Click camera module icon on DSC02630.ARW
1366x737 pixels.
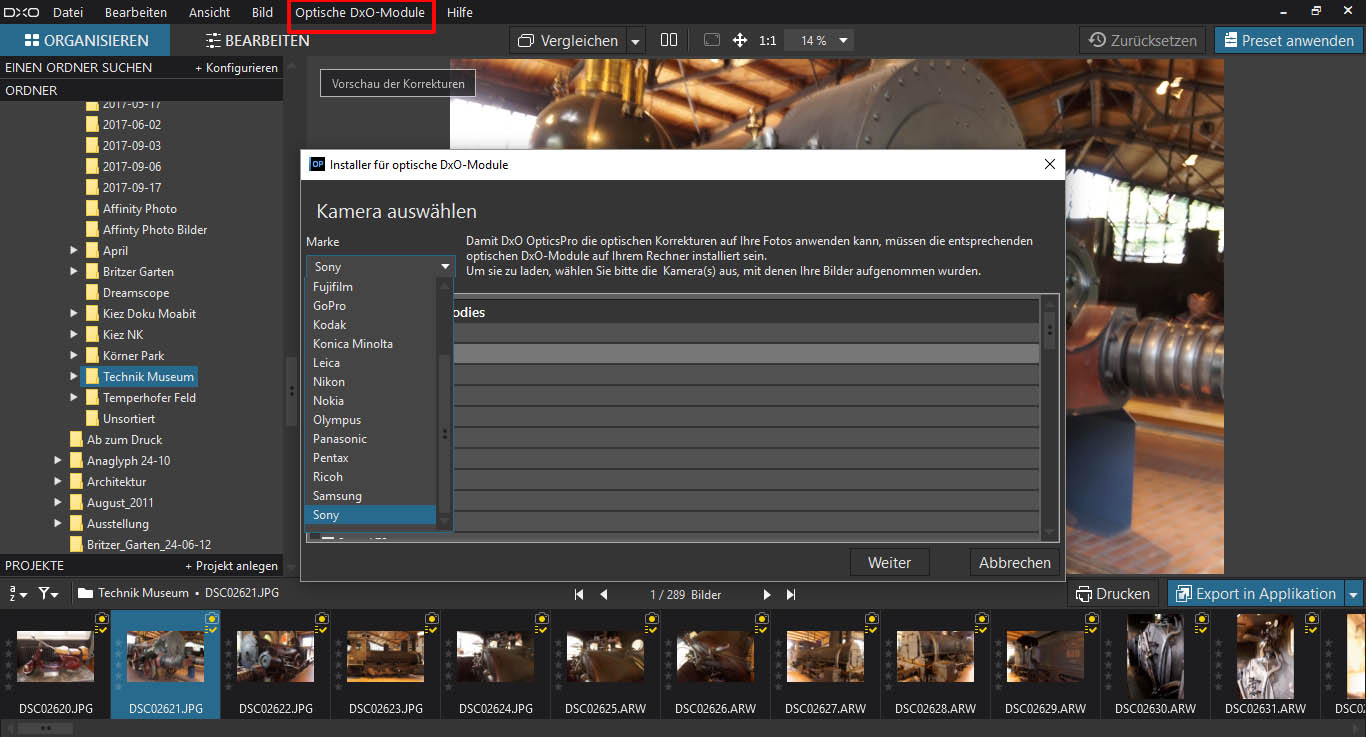(x=1201, y=619)
